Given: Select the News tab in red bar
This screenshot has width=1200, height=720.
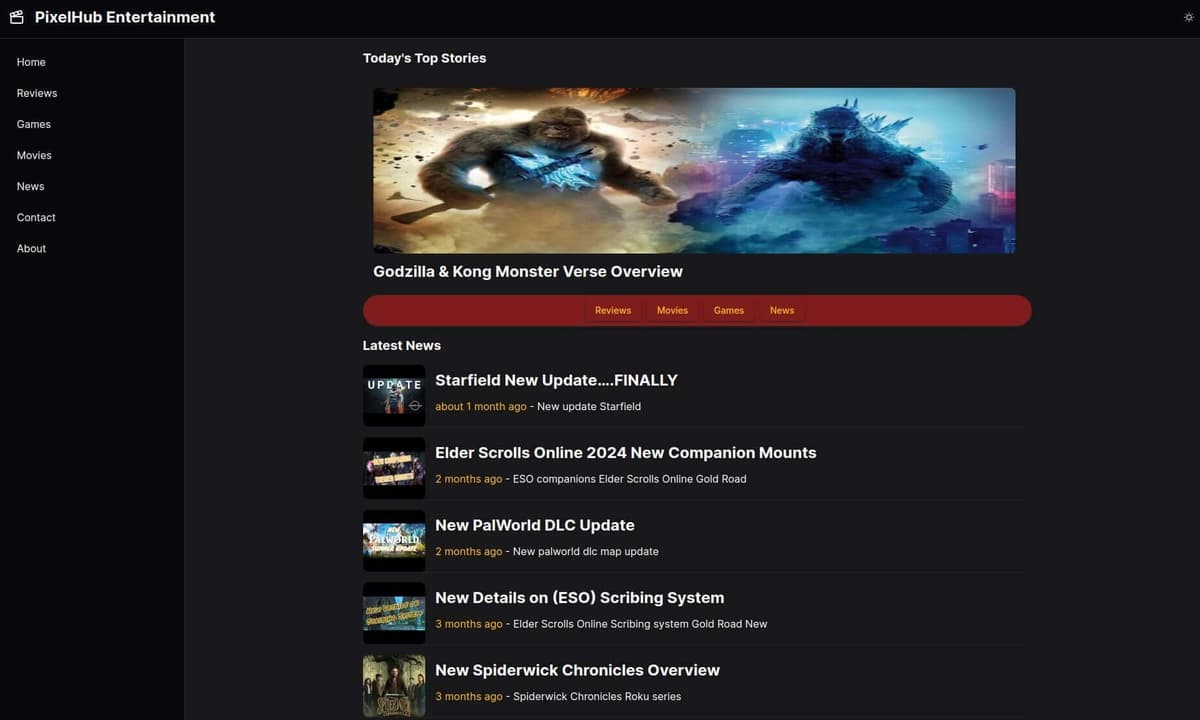Looking at the screenshot, I should pyautogui.click(x=782, y=310).
